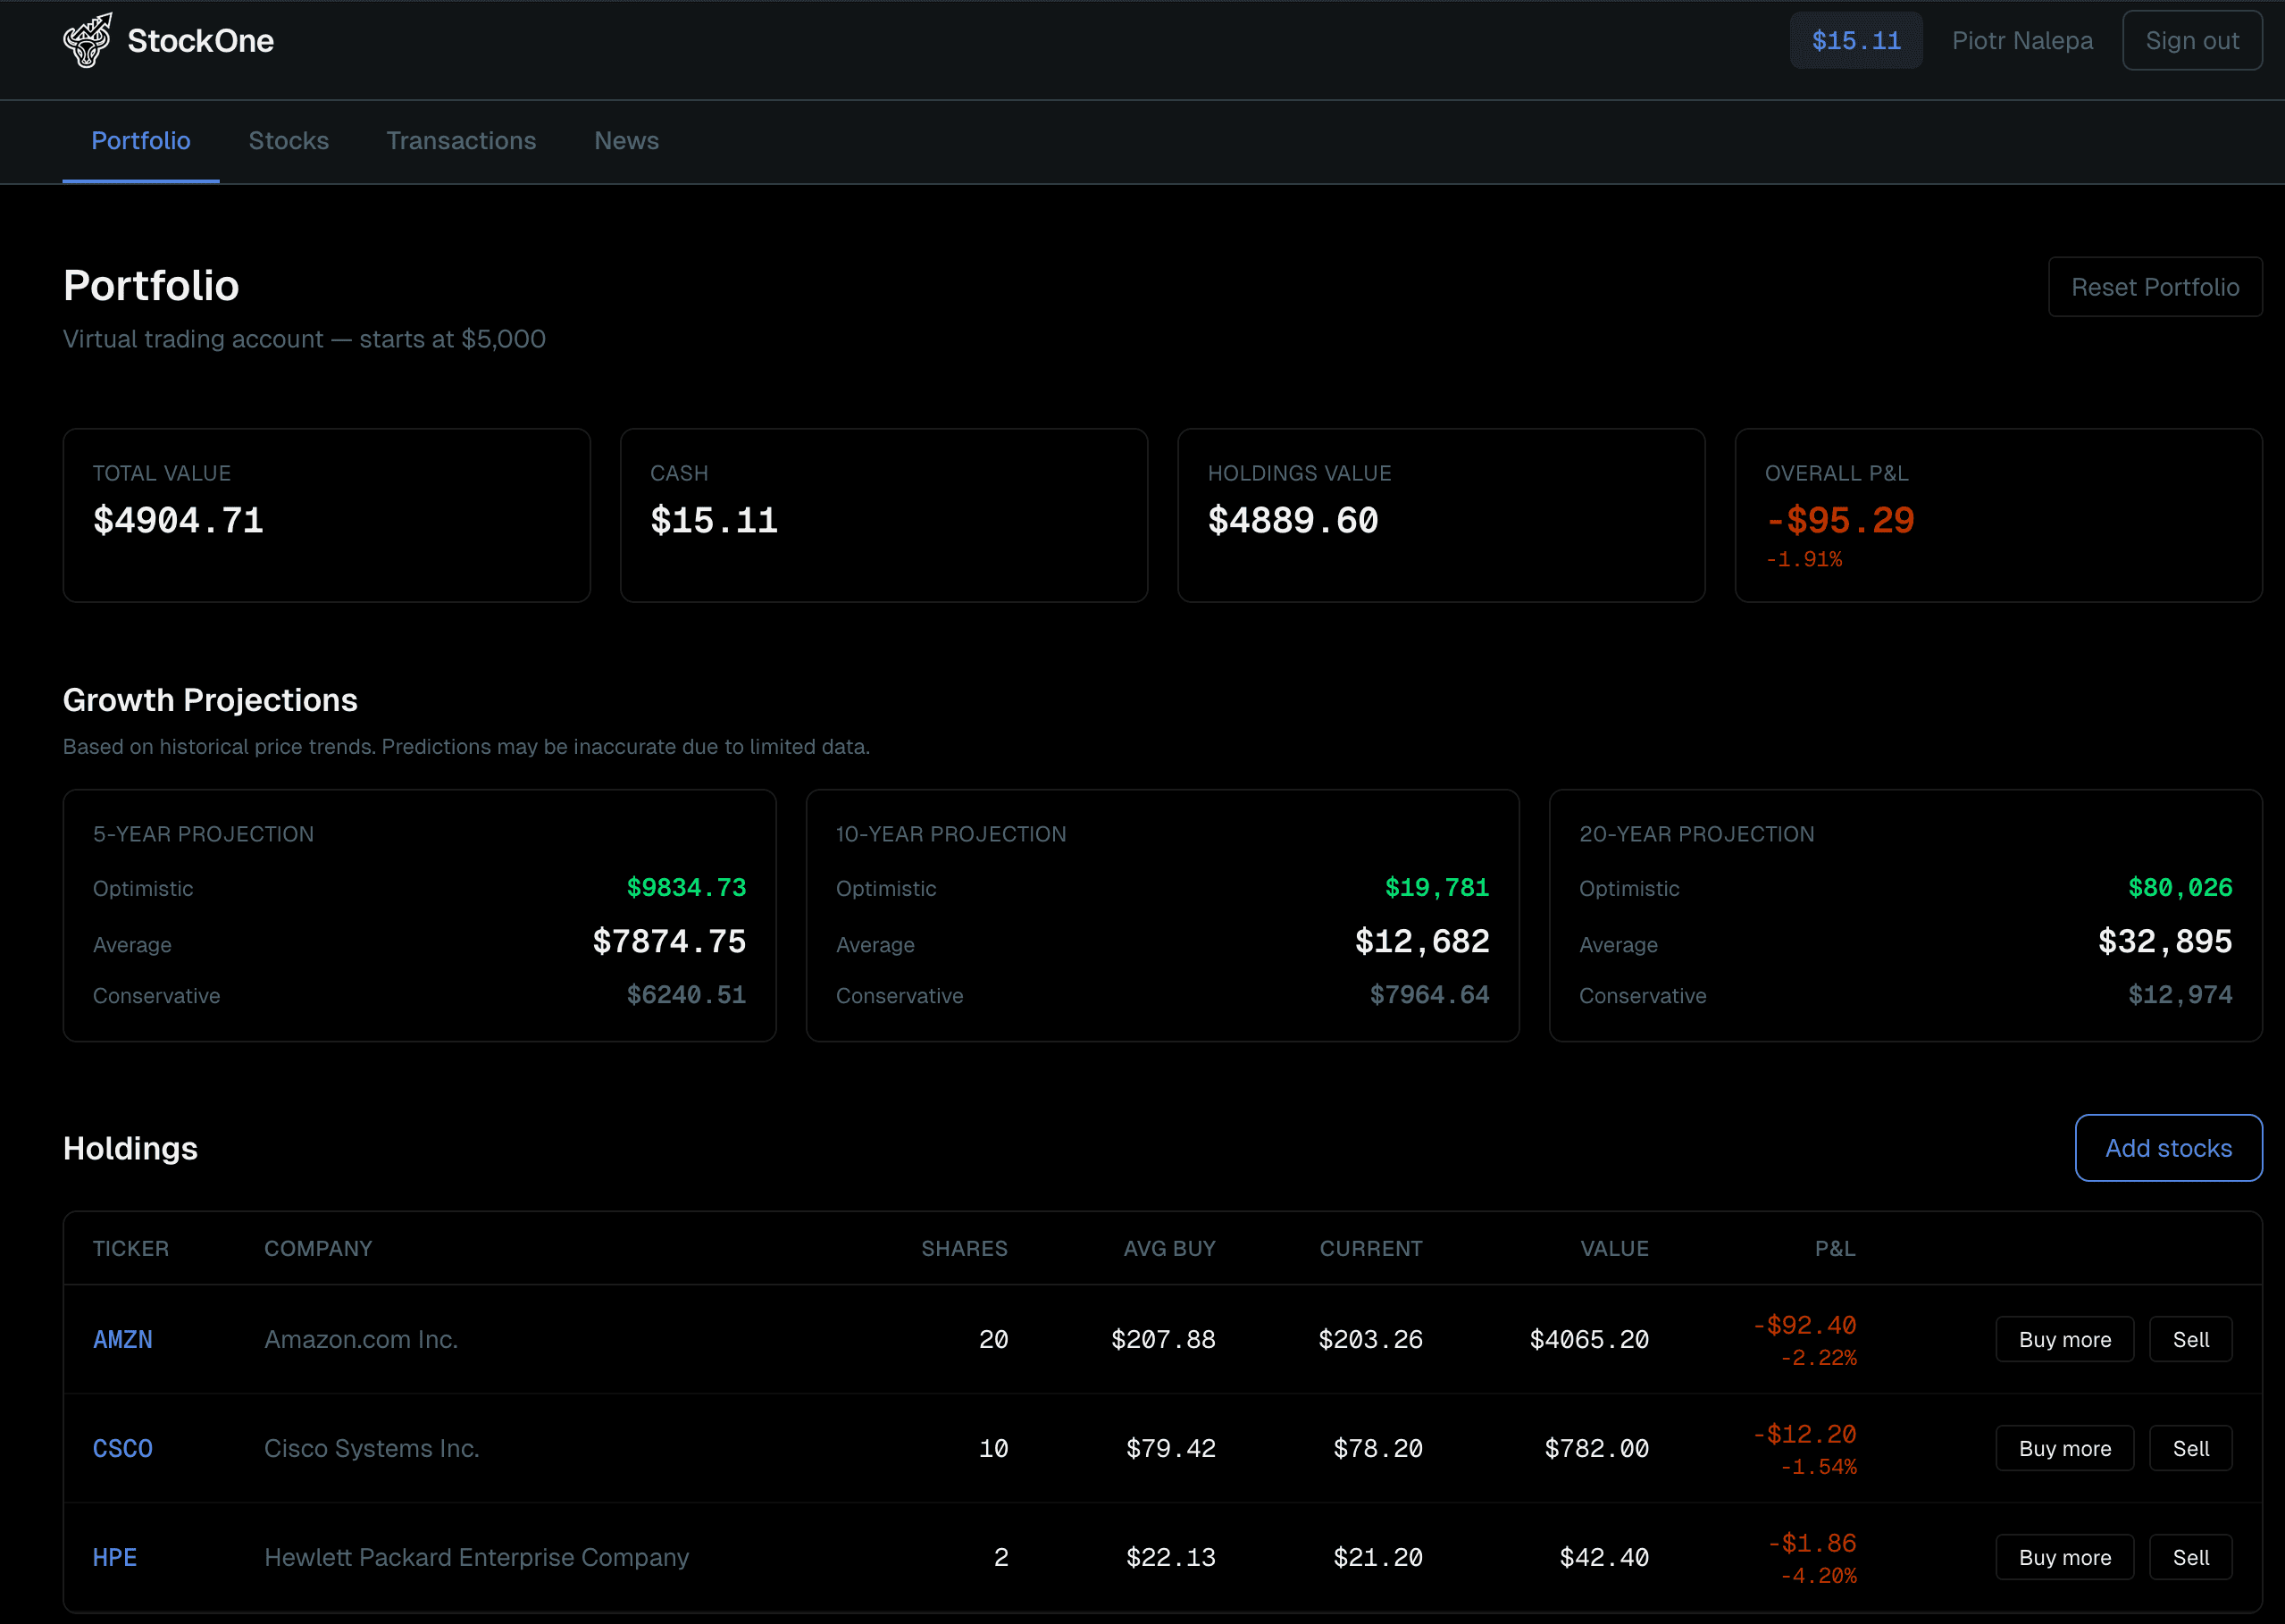Click the $15.11 cash balance badge
Viewport: 2285px width, 1624px height.
coord(1855,40)
